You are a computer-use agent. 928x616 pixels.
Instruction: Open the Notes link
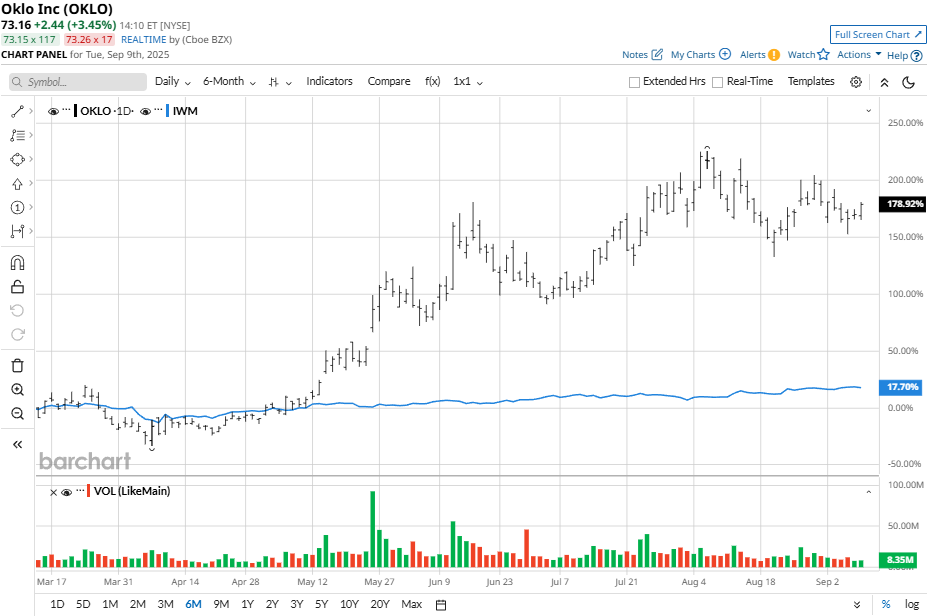point(634,54)
